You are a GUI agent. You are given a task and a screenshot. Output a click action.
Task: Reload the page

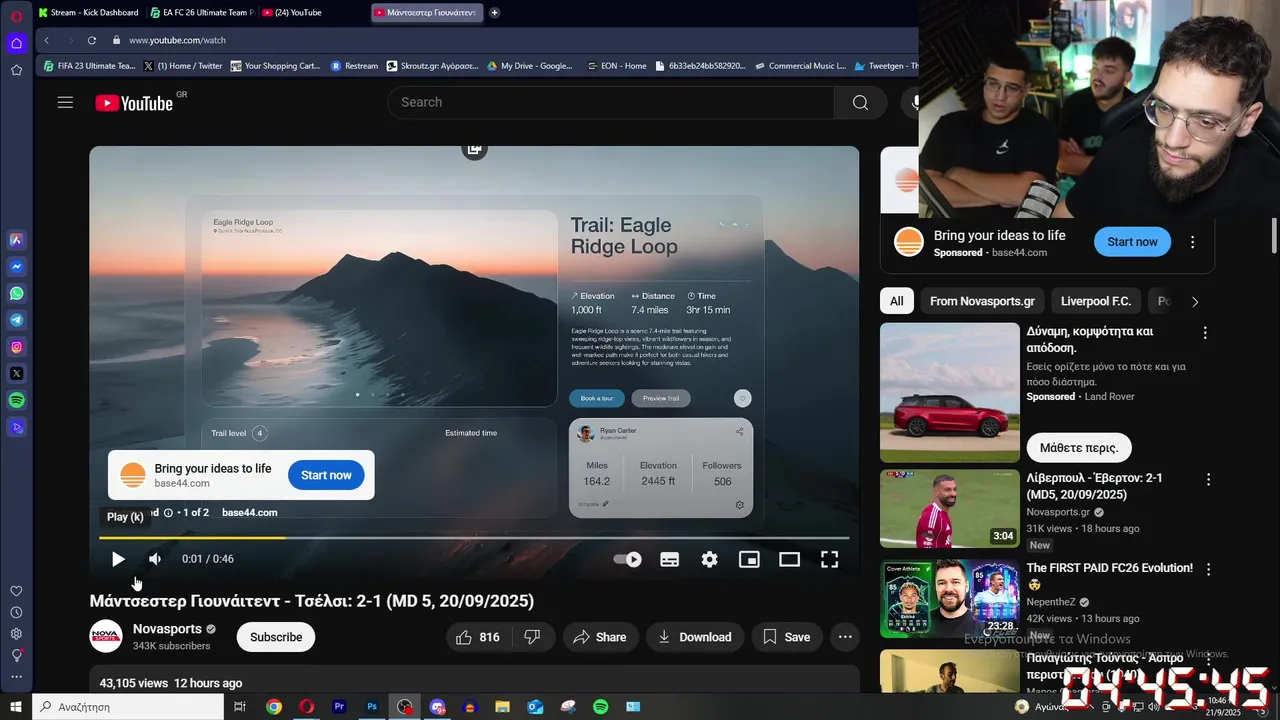pyautogui.click(x=91, y=40)
